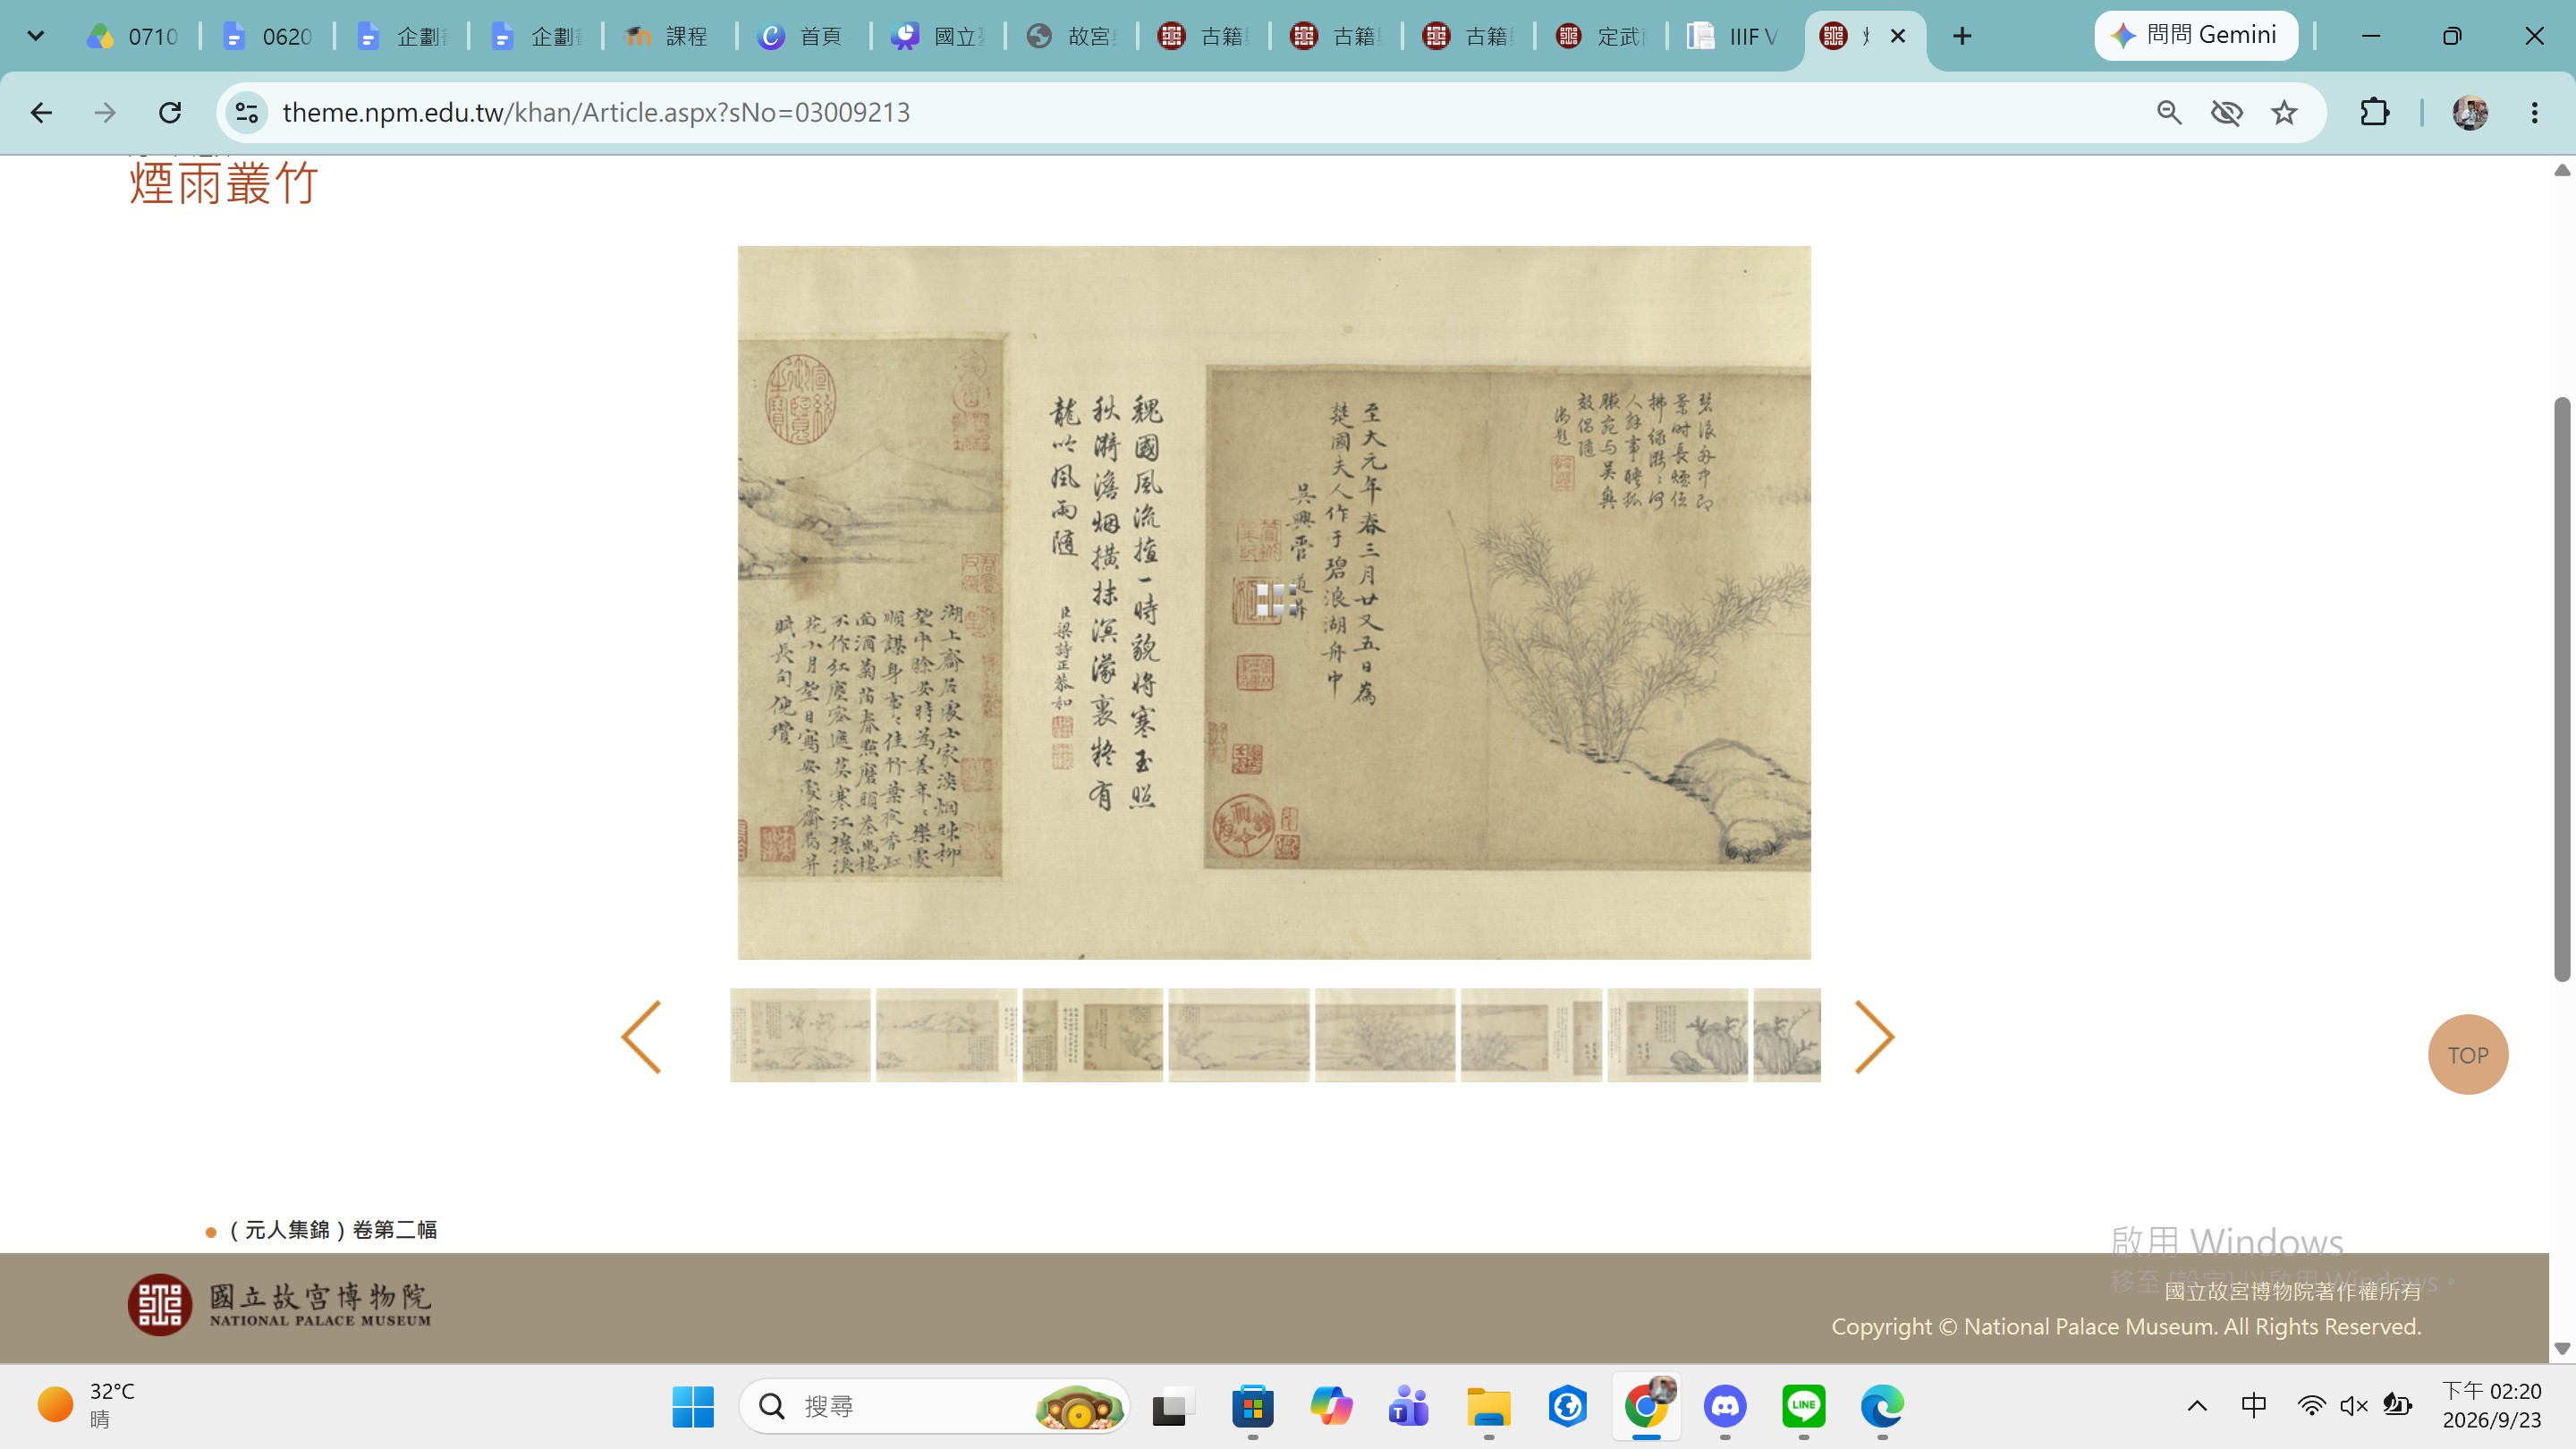
Task: Switch to the 首頁 tab
Action: click(x=802, y=36)
